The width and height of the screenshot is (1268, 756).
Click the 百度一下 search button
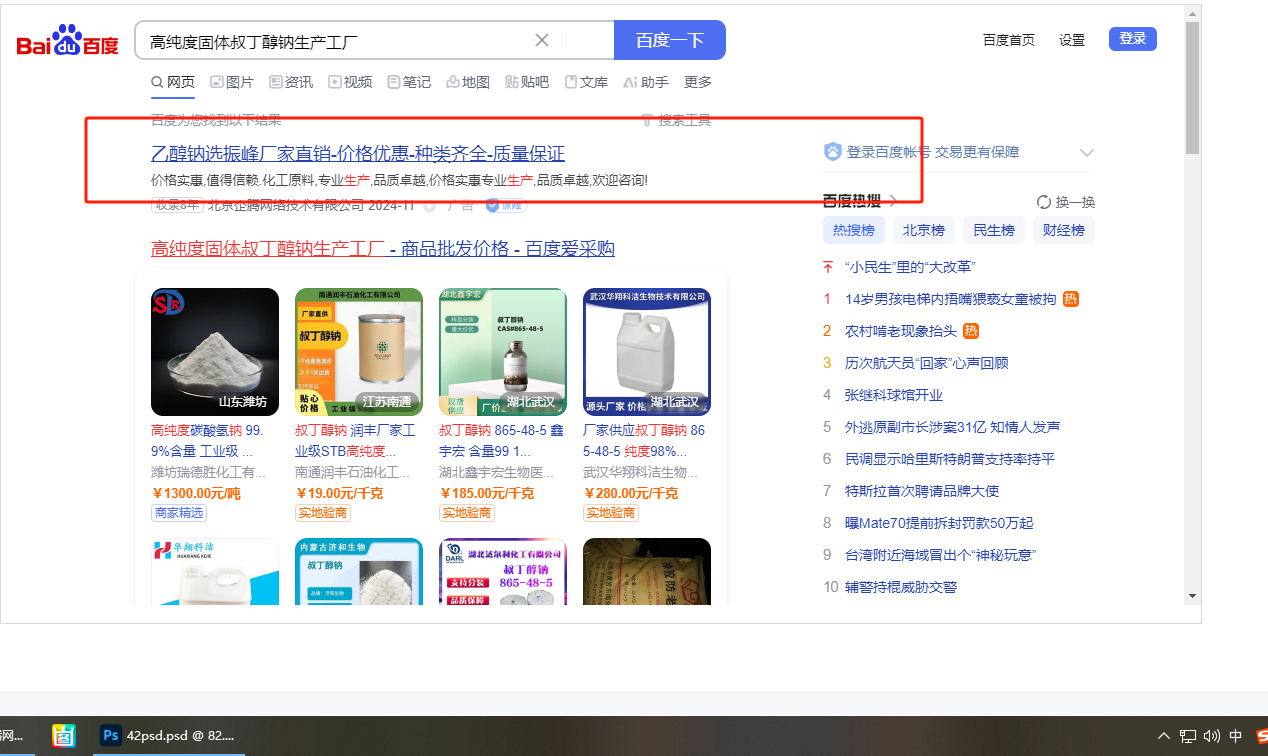click(x=670, y=40)
